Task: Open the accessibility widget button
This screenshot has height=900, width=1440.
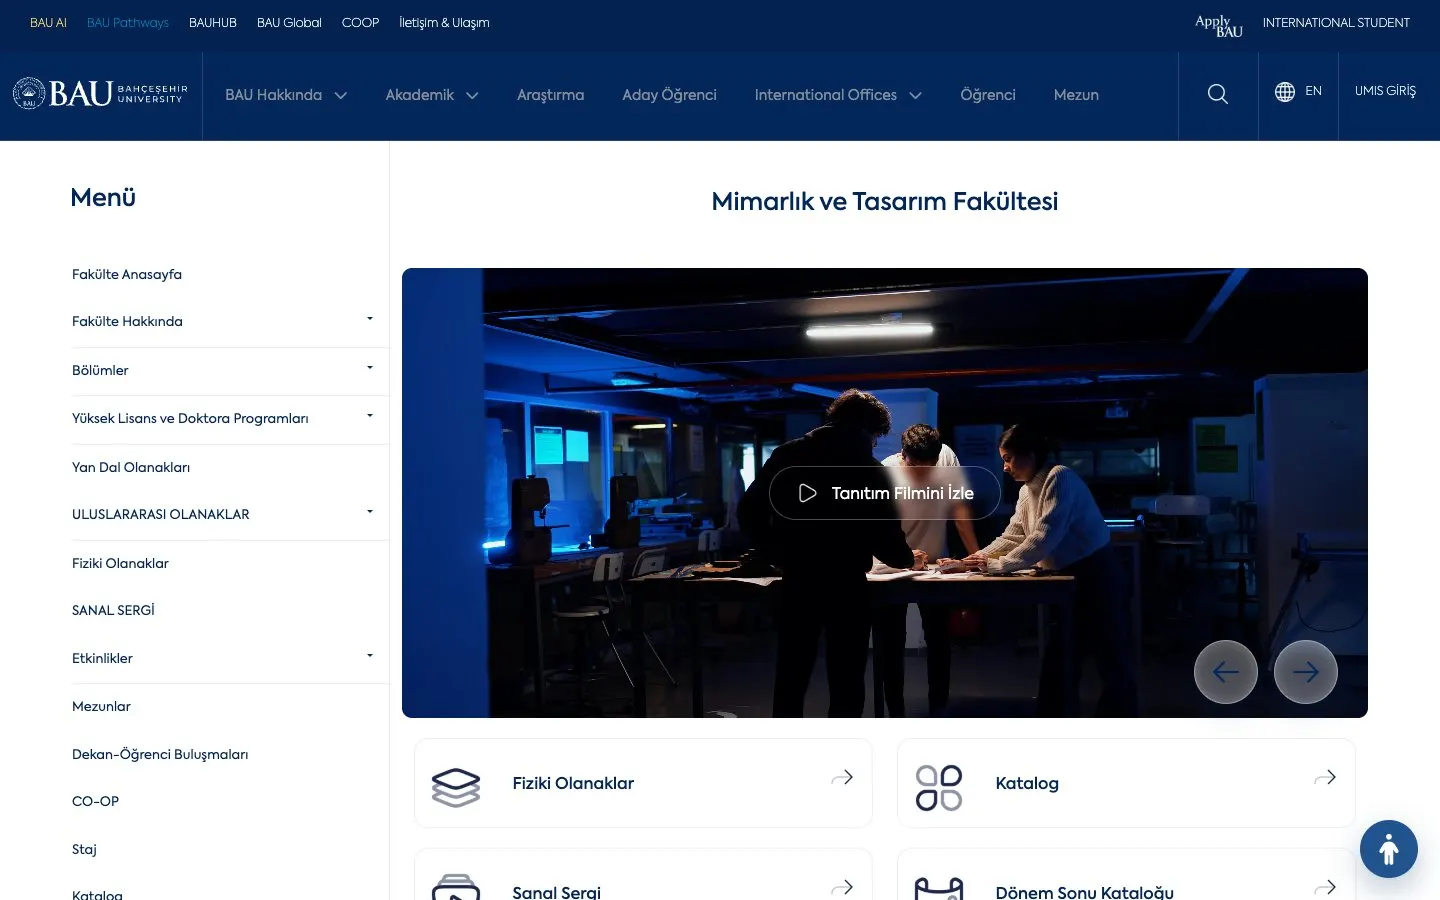Action: coord(1389,849)
